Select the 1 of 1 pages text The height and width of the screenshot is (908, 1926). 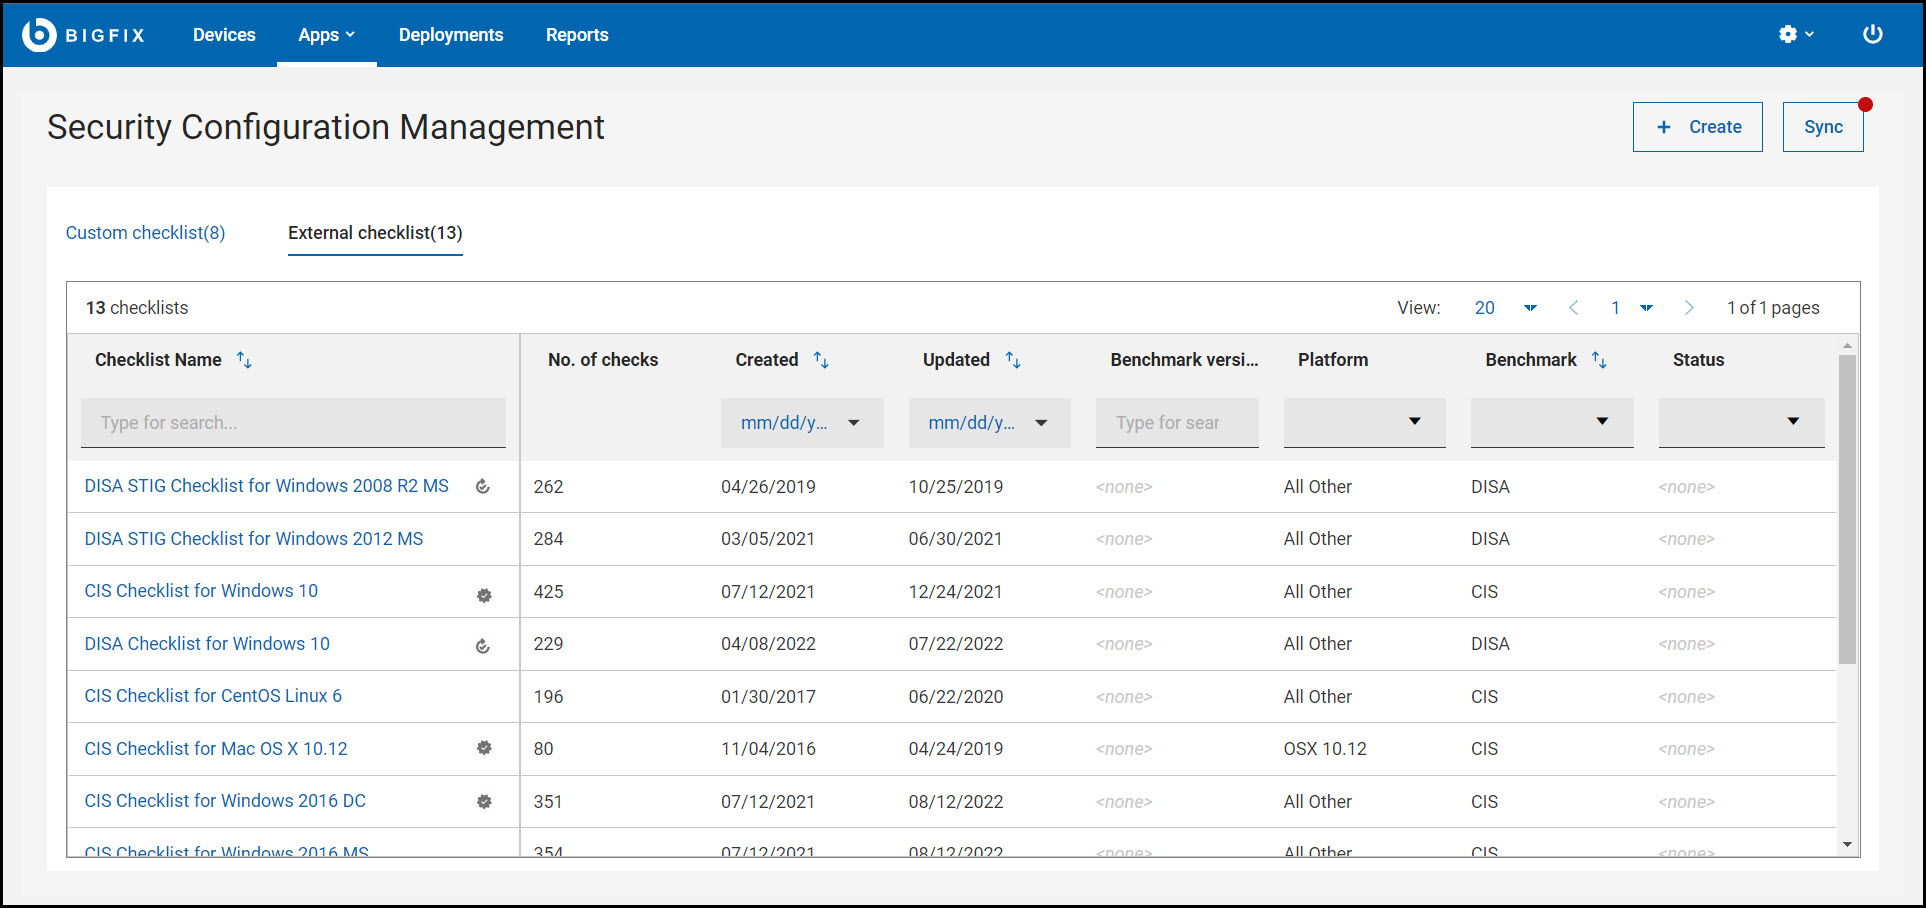coord(1773,308)
